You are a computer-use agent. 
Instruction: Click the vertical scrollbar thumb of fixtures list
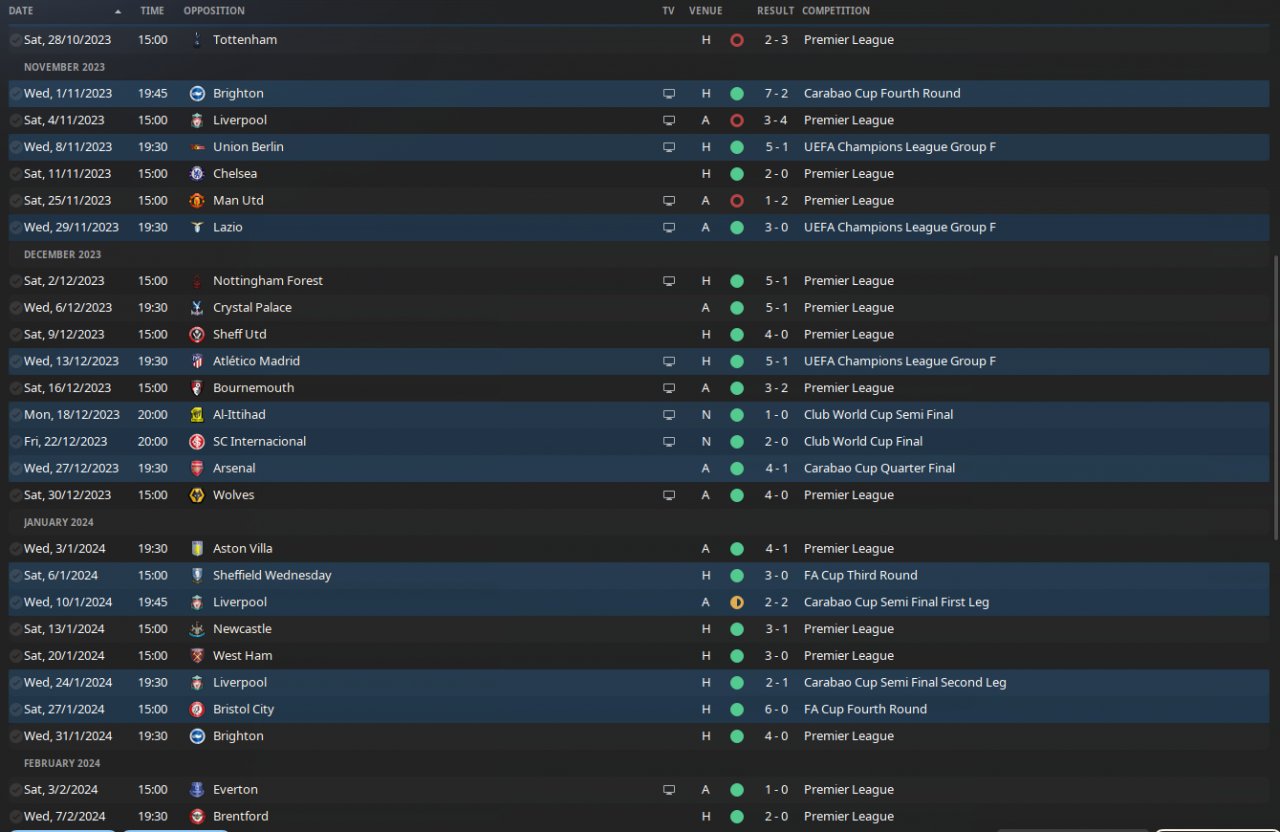point(1275,400)
